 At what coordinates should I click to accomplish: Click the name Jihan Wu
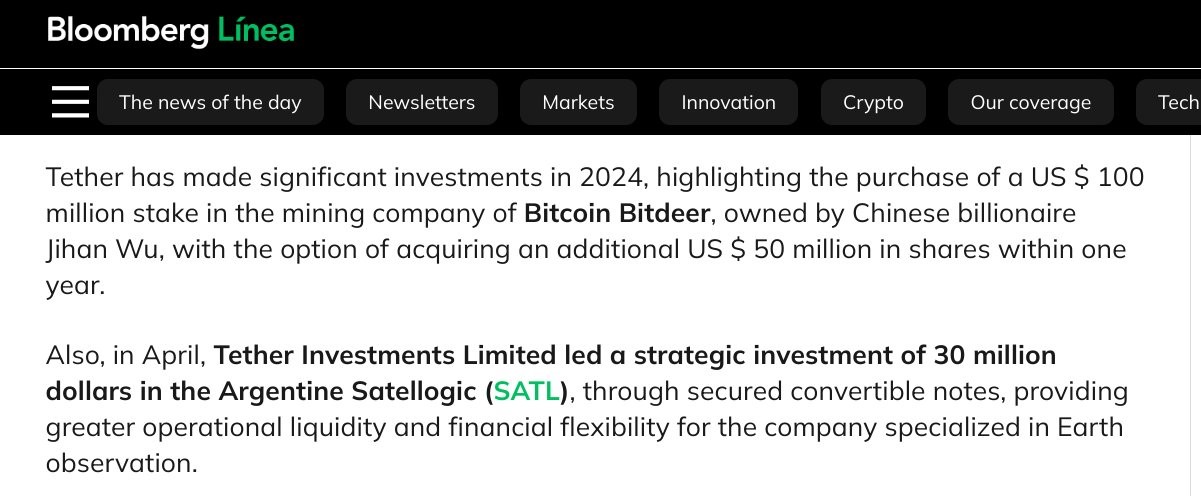(104, 249)
